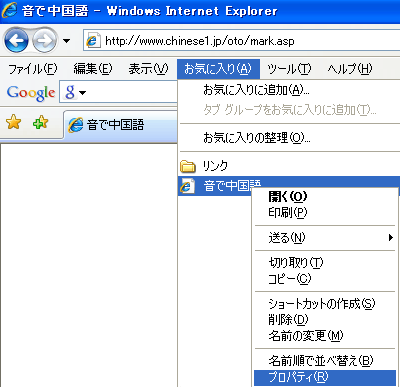Click the Internet Explorer title bar icon
This screenshot has height=387, width=400.
tap(10, 10)
